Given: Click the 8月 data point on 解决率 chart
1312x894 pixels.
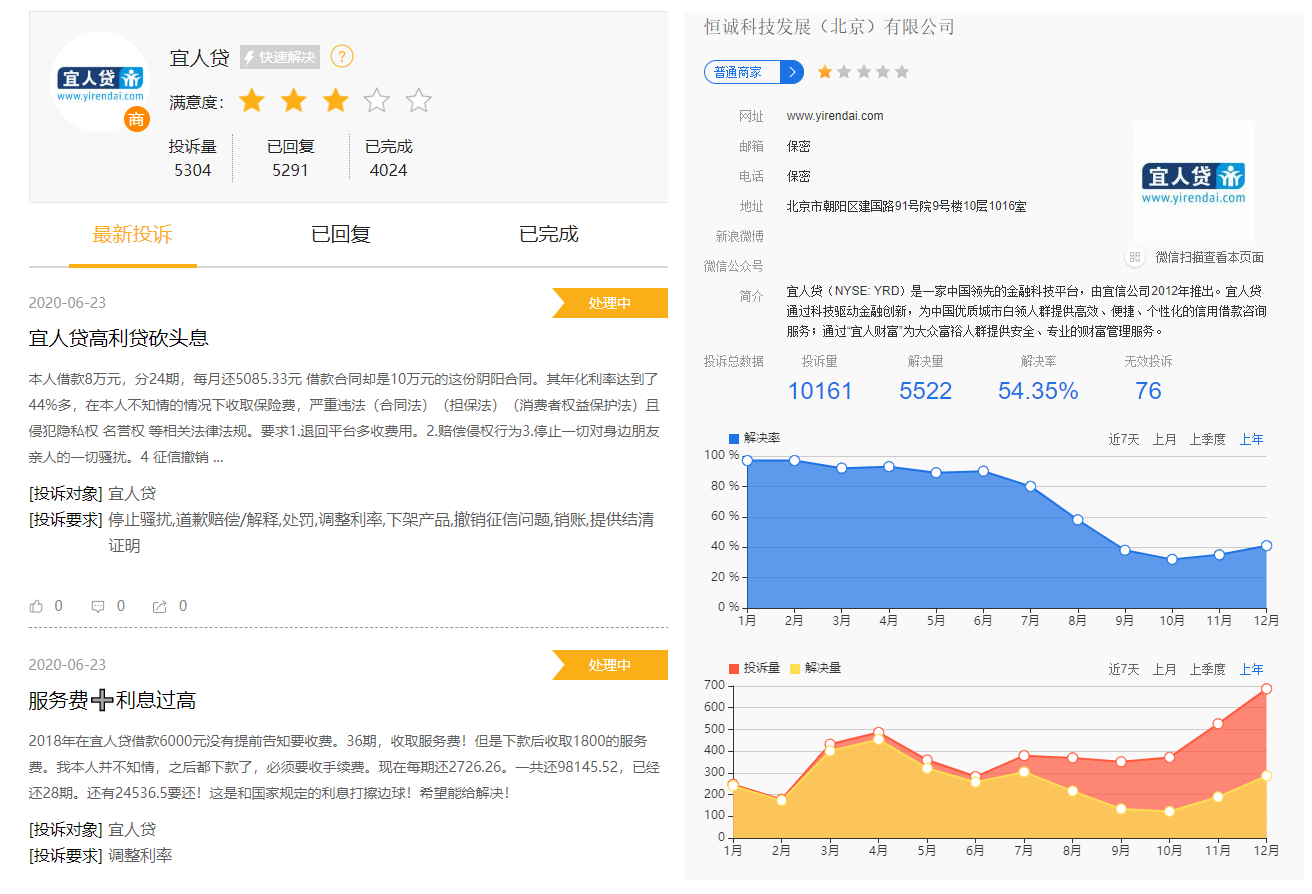Looking at the screenshot, I should tap(1077, 520).
